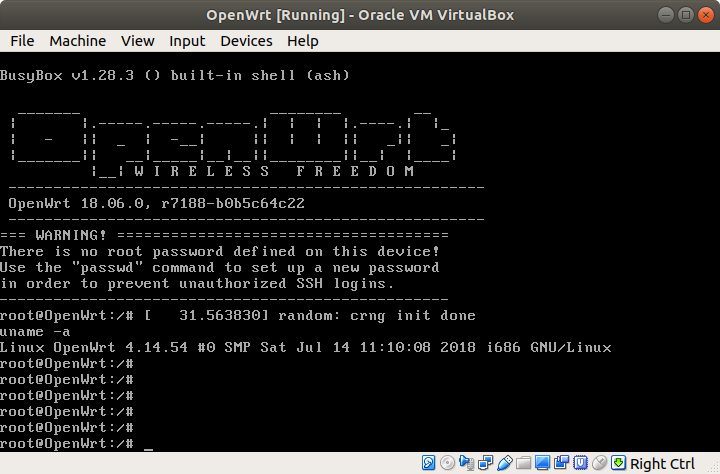Image resolution: width=720 pixels, height=474 pixels.
Task: Click the video capture indicator icon
Action: (x=561, y=463)
